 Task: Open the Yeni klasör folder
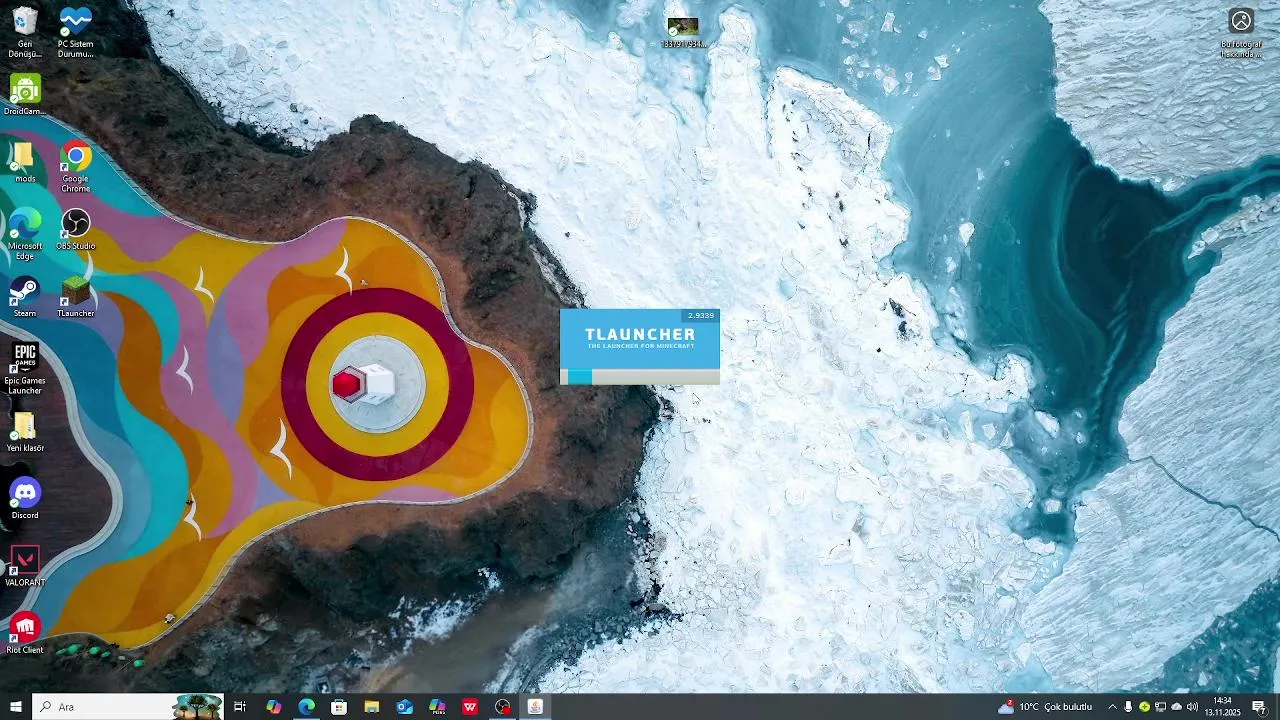pyautogui.click(x=25, y=431)
